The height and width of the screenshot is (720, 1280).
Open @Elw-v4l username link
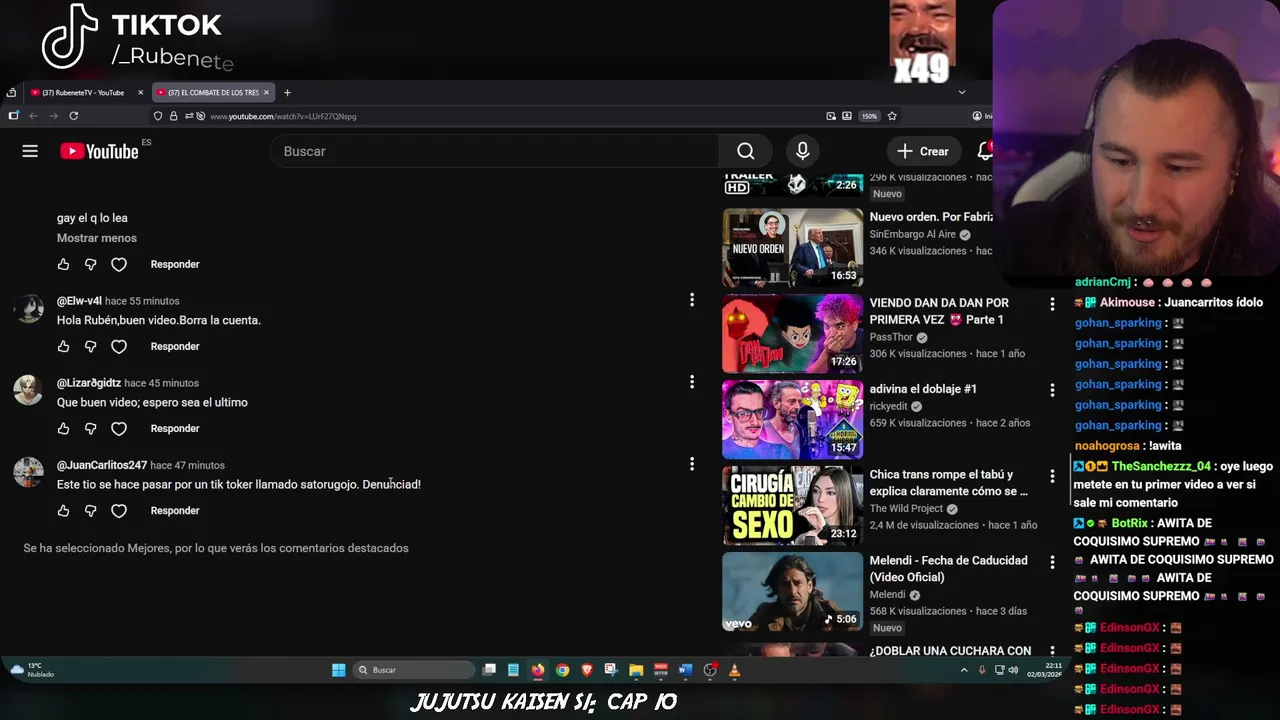79,301
